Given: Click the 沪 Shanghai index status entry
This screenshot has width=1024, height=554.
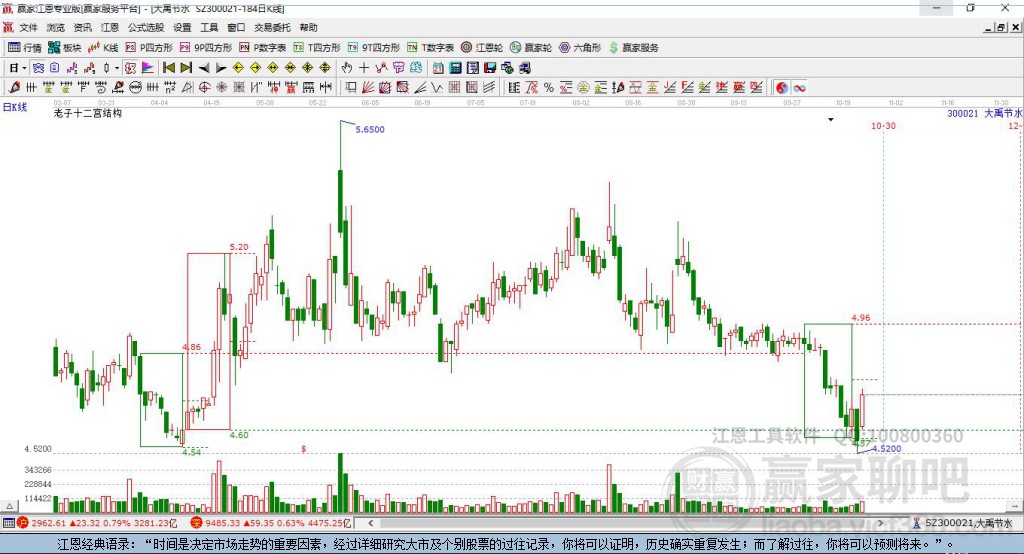Looking at the screenshot, I should point(97,523).
